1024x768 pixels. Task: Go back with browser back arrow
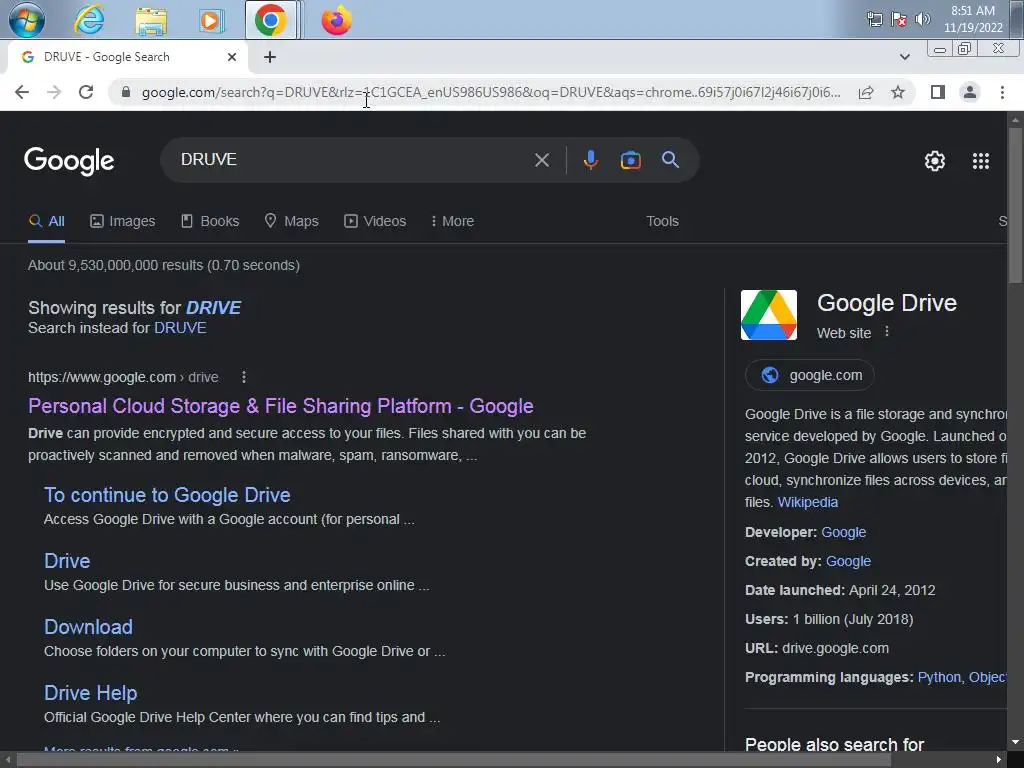[22, 92]
